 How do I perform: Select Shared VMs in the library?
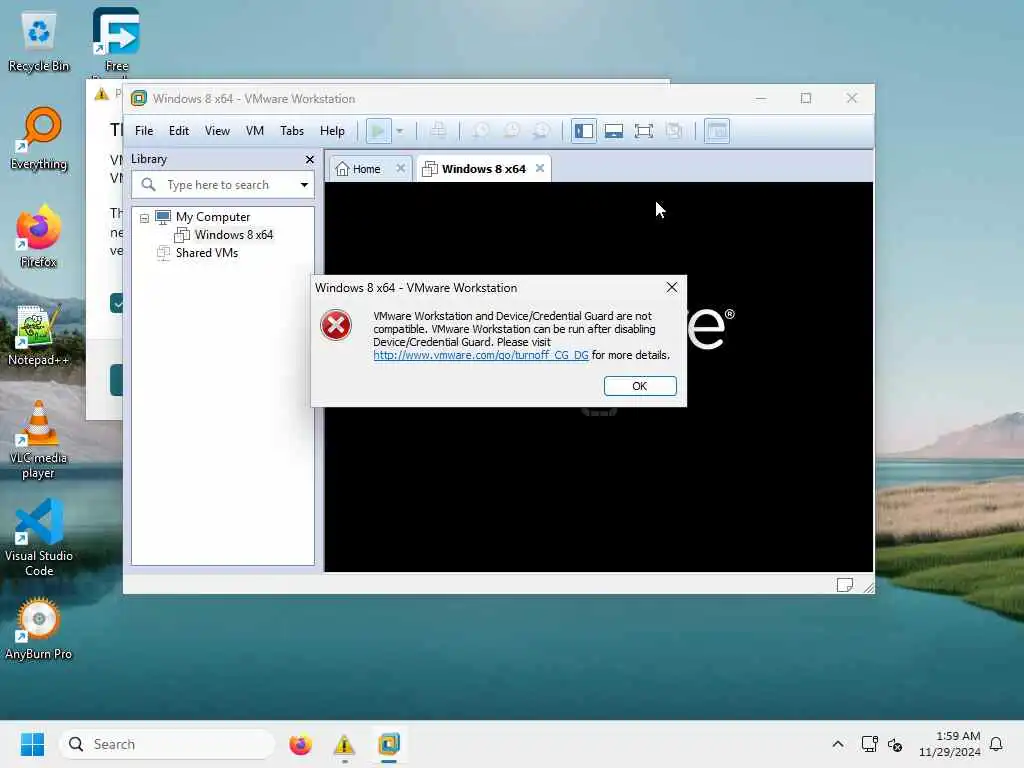click(206, 253)
